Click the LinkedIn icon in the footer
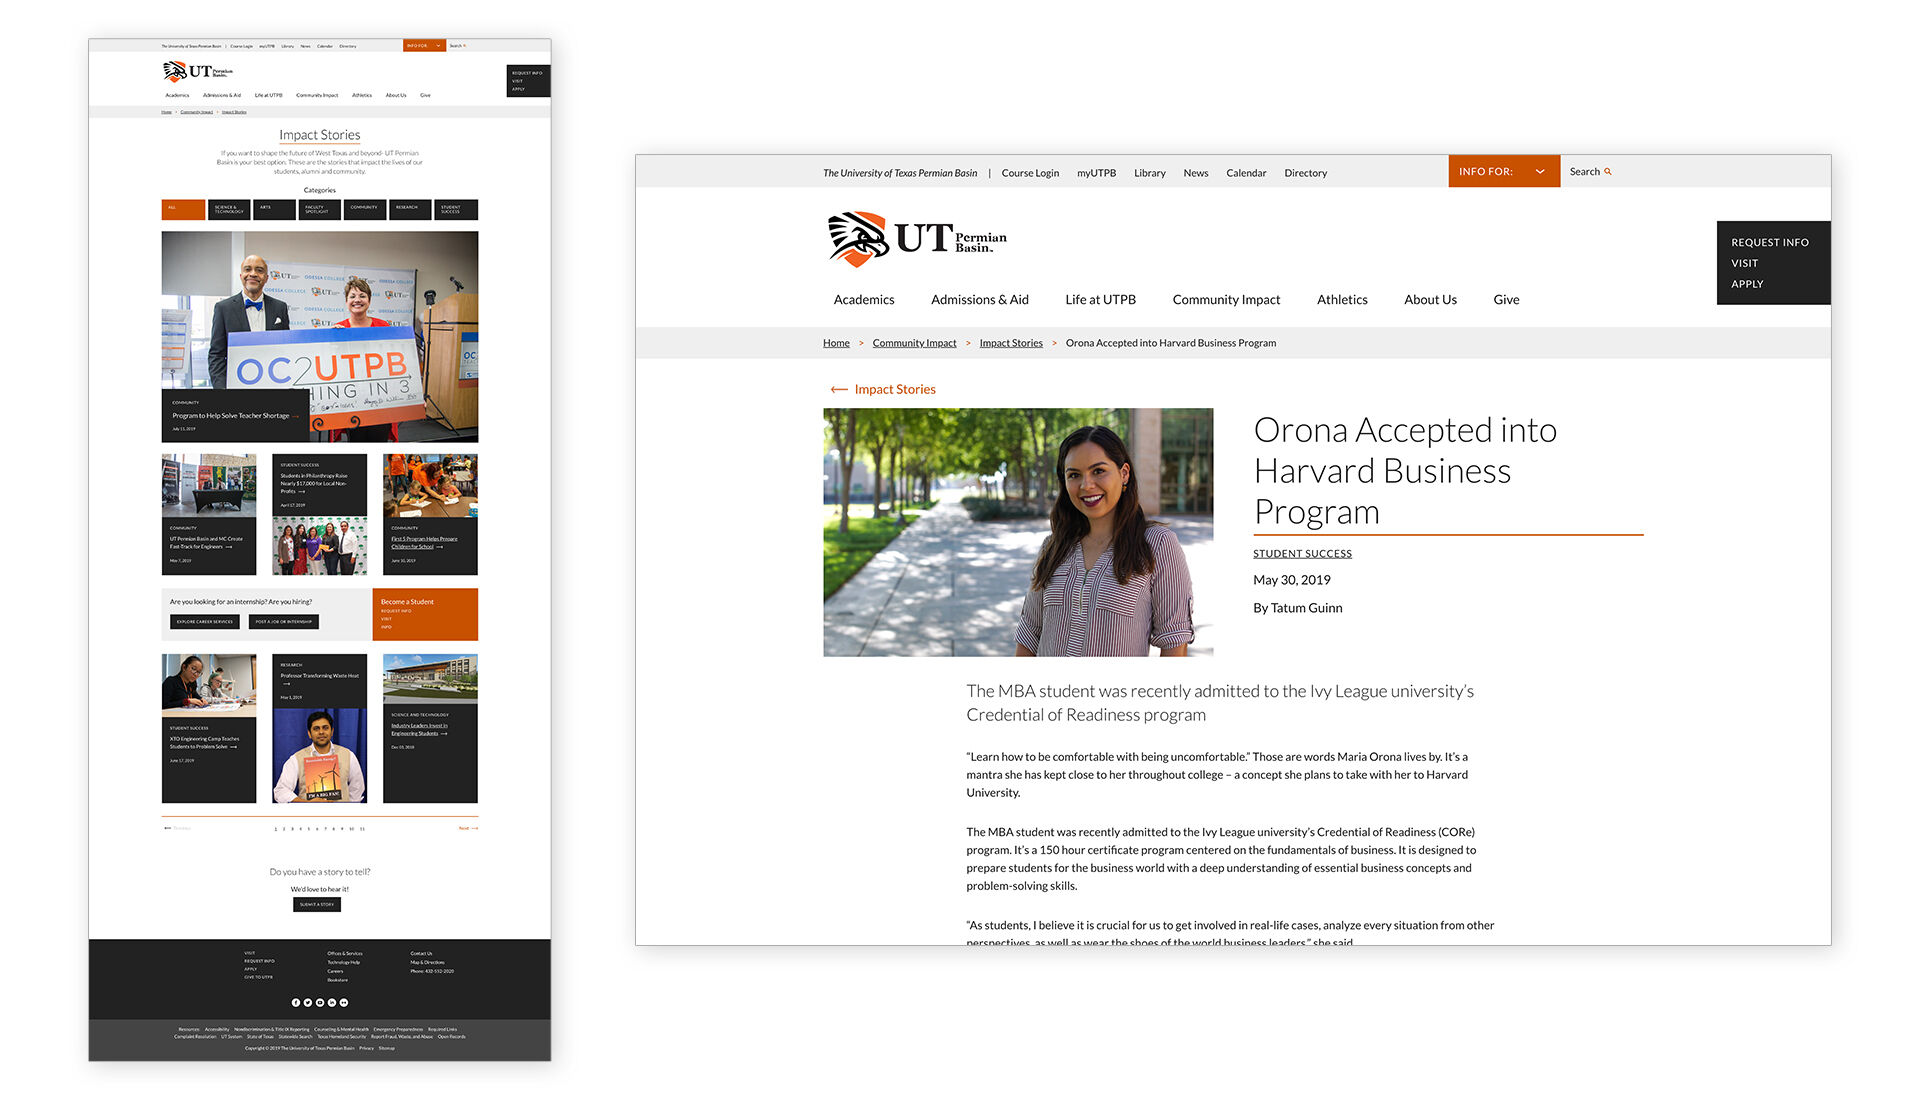The height and width of the screenshot is (1100, 1920). coord(332,1002)
